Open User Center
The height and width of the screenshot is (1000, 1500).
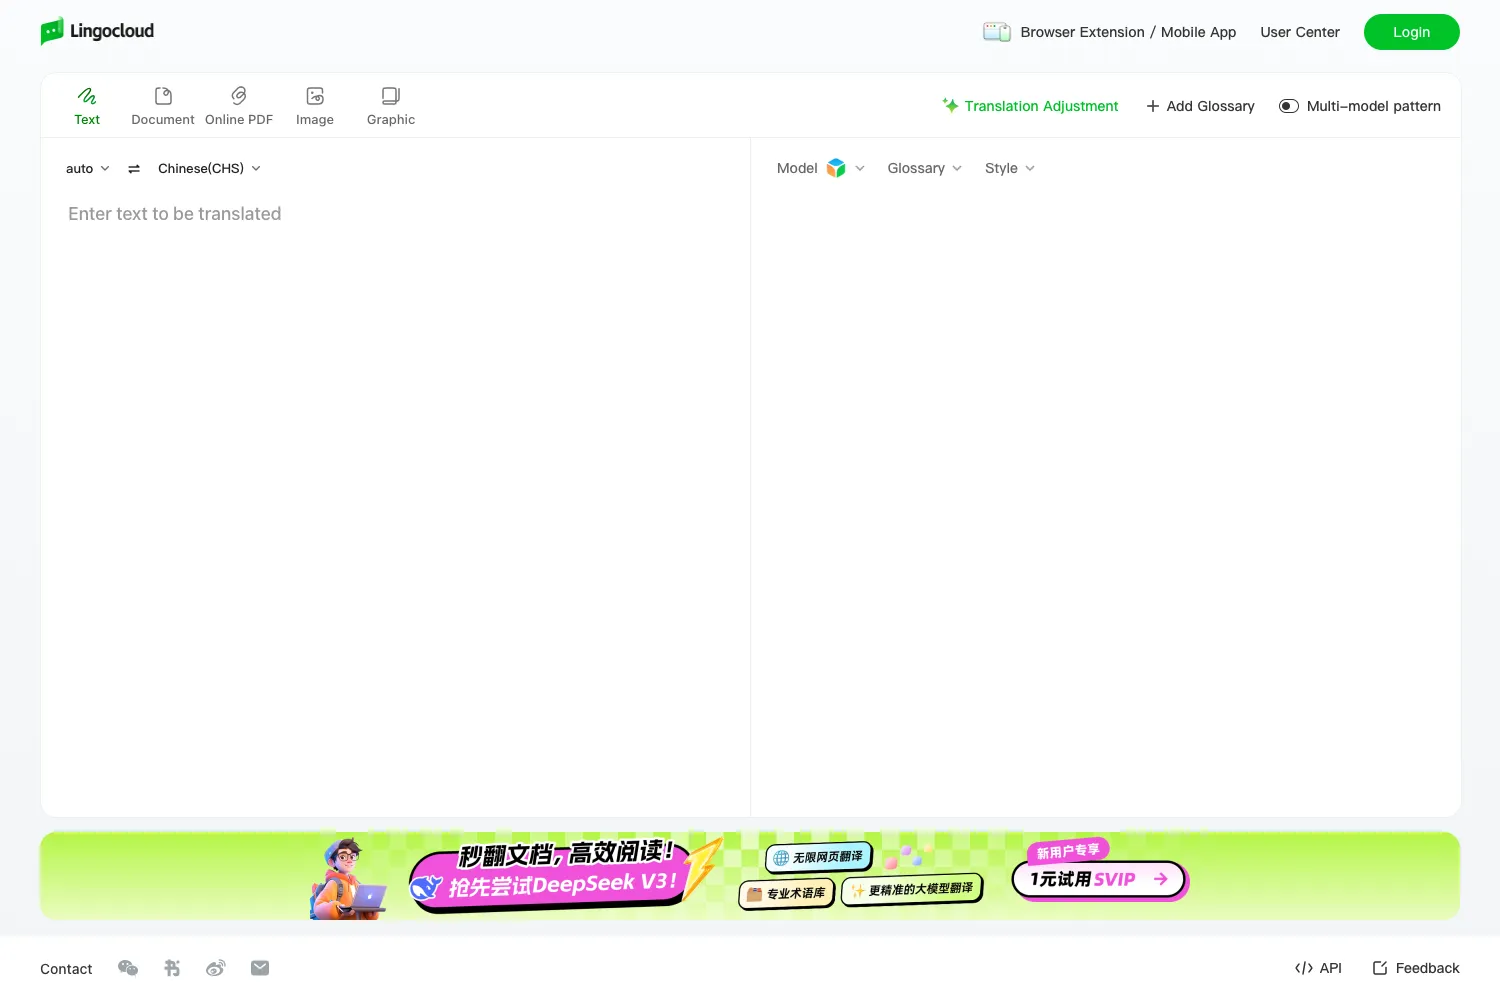coord(1300,32)
